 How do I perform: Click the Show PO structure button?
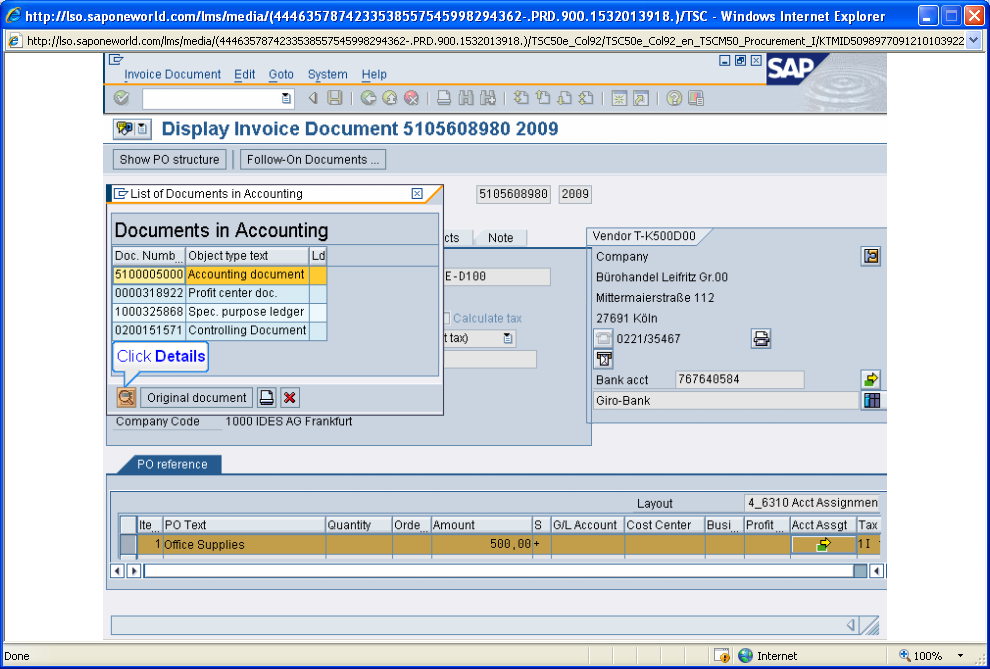[169, 160]
